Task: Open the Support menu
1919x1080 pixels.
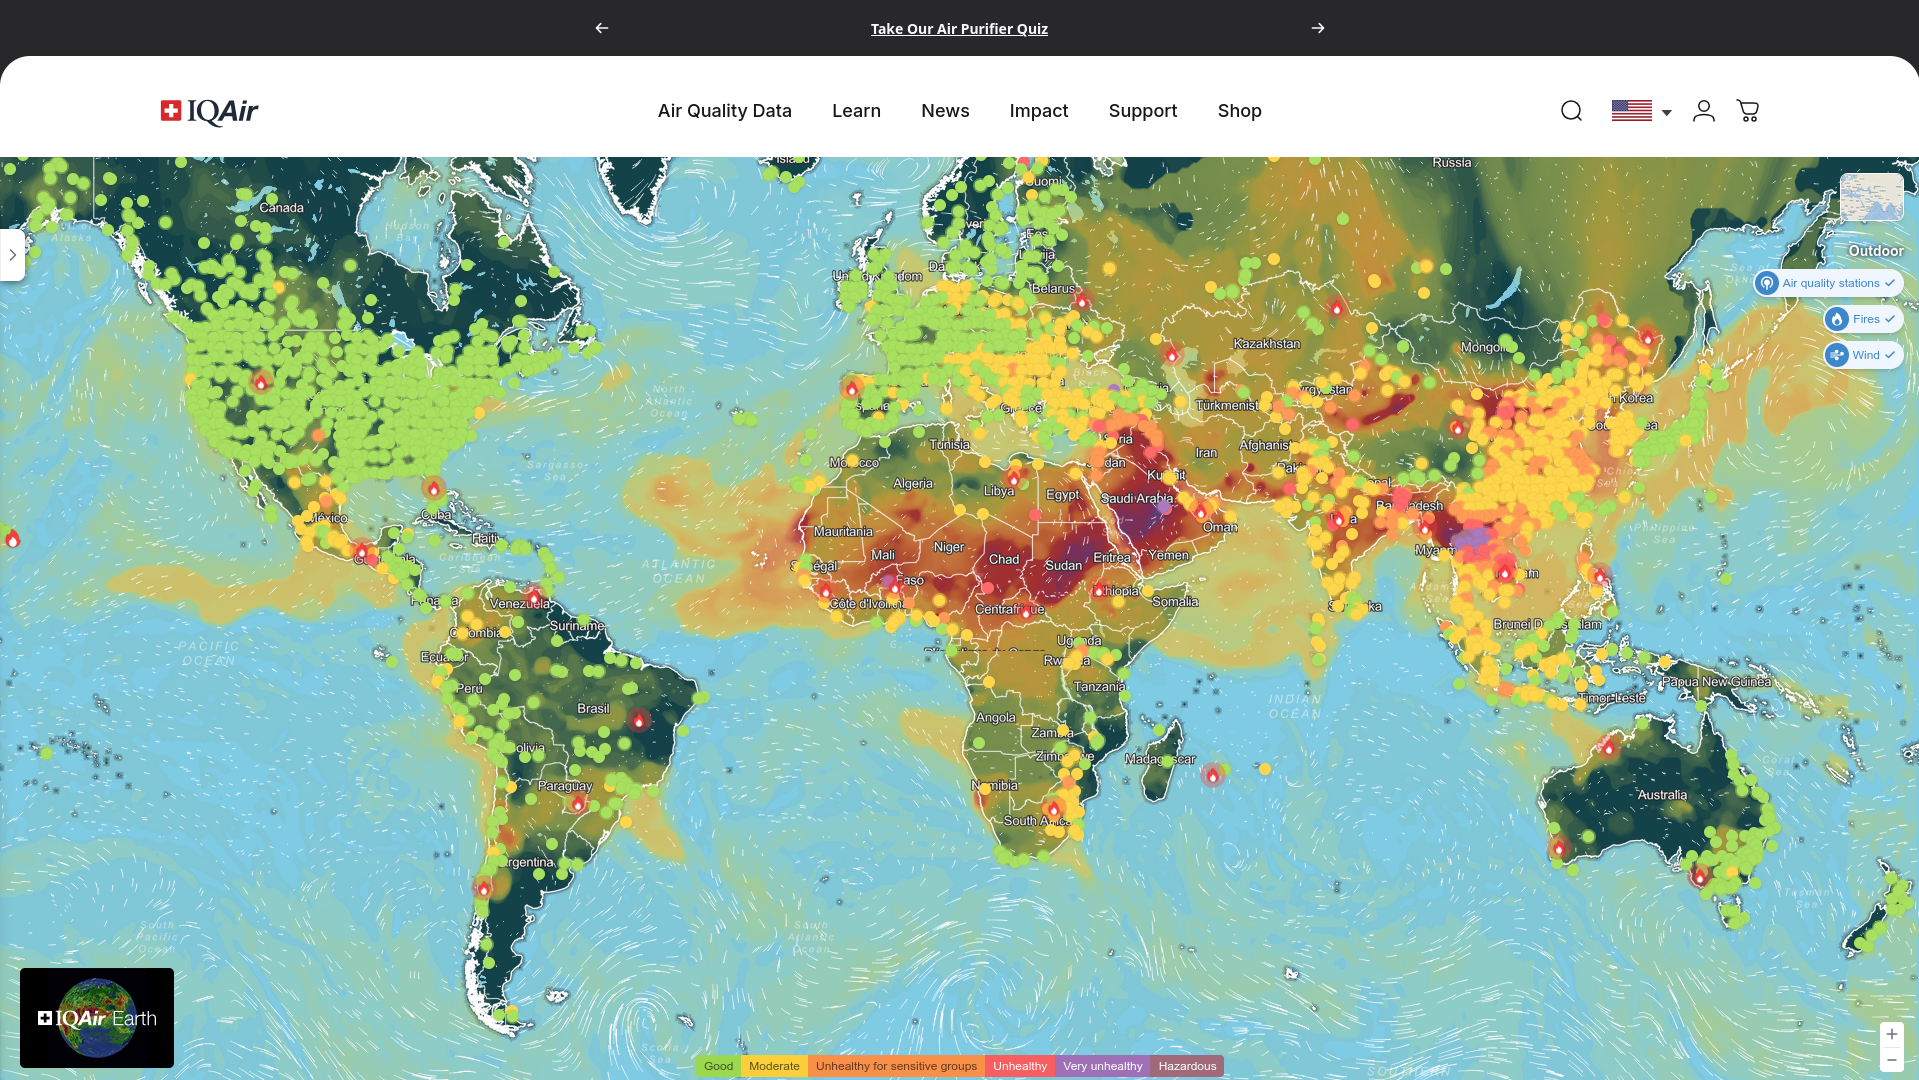Action: point(1143,111)
